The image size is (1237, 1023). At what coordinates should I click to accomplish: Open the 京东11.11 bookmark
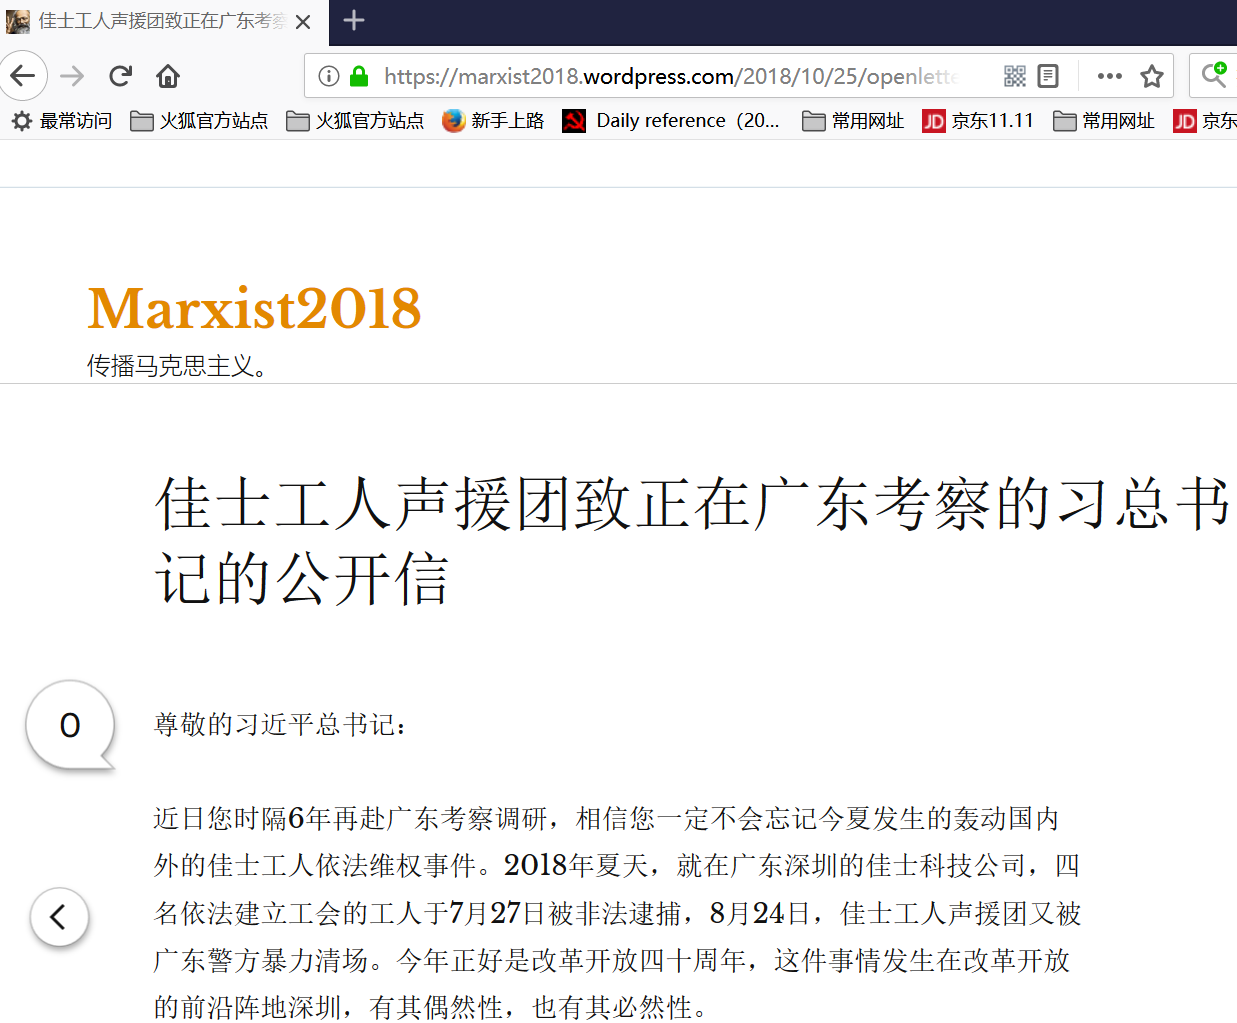coord(978,121)
